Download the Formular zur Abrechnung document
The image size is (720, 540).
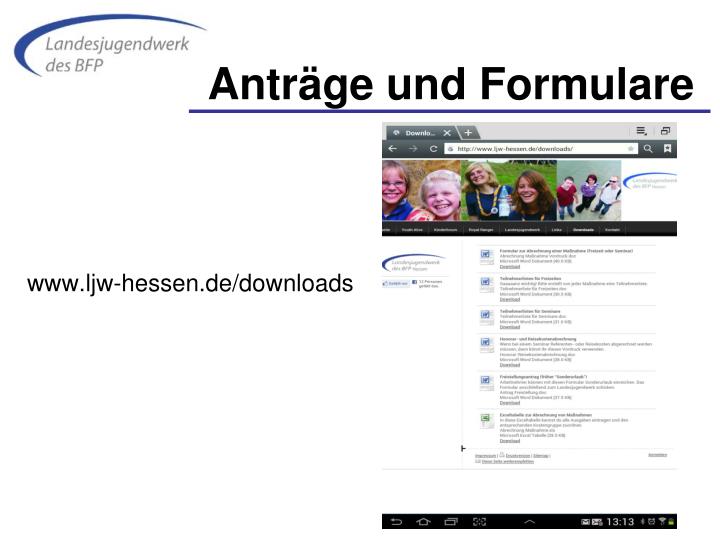coord(510,267)
